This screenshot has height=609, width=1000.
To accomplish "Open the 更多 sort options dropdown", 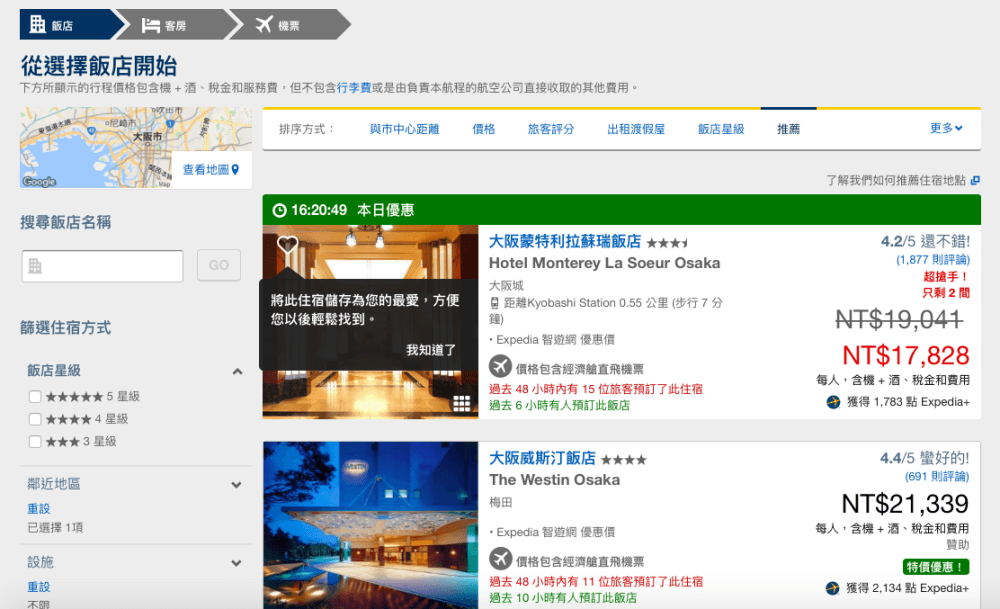I will [946, 128].
